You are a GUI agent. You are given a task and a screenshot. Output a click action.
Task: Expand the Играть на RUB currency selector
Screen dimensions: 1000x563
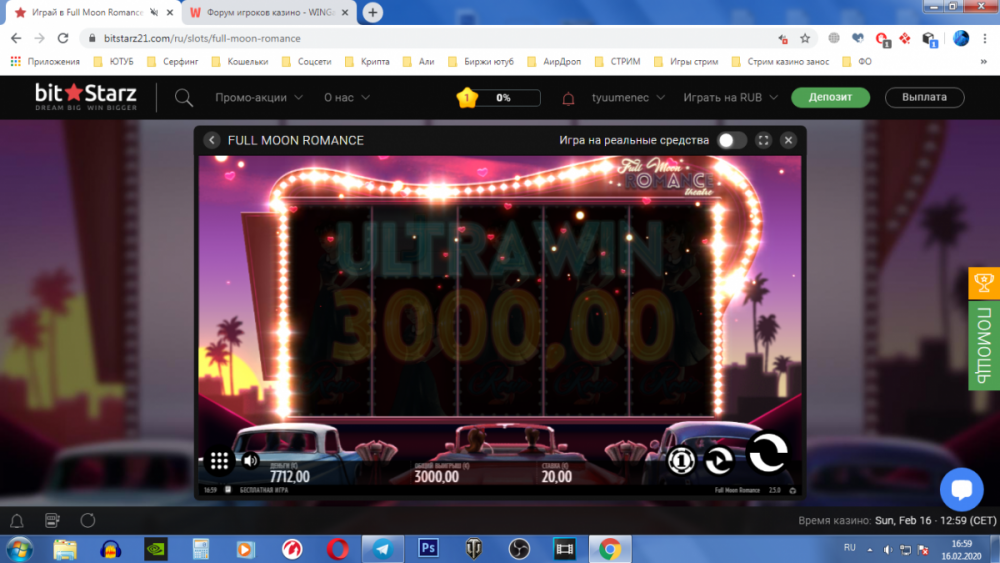point(729,98)
